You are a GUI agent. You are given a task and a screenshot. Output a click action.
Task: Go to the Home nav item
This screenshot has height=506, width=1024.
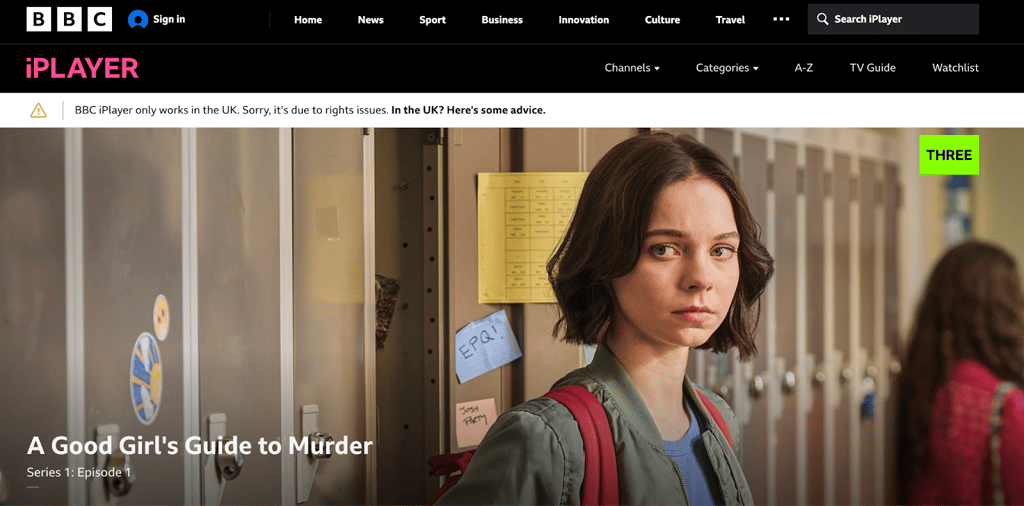tap(308, 20)
